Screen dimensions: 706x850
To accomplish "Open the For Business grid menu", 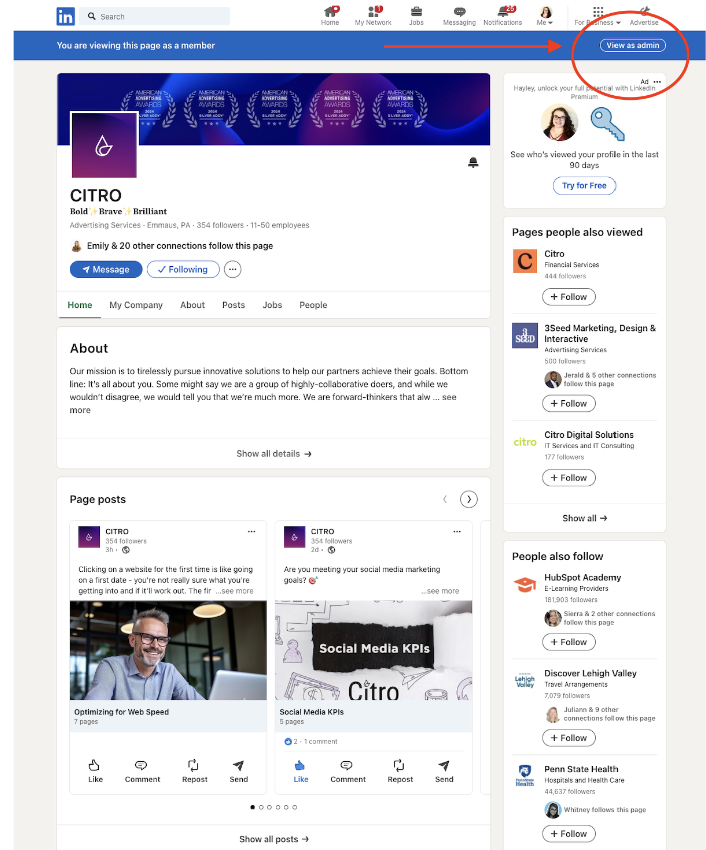I will coord(598,16).
